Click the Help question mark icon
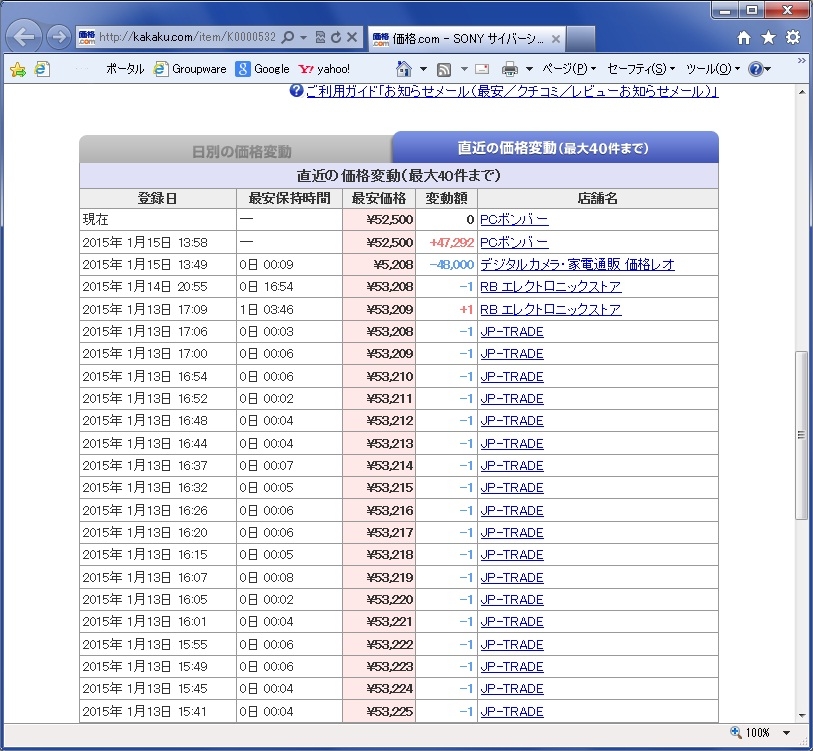The image size is (813, 751). (x=756, y=69)
